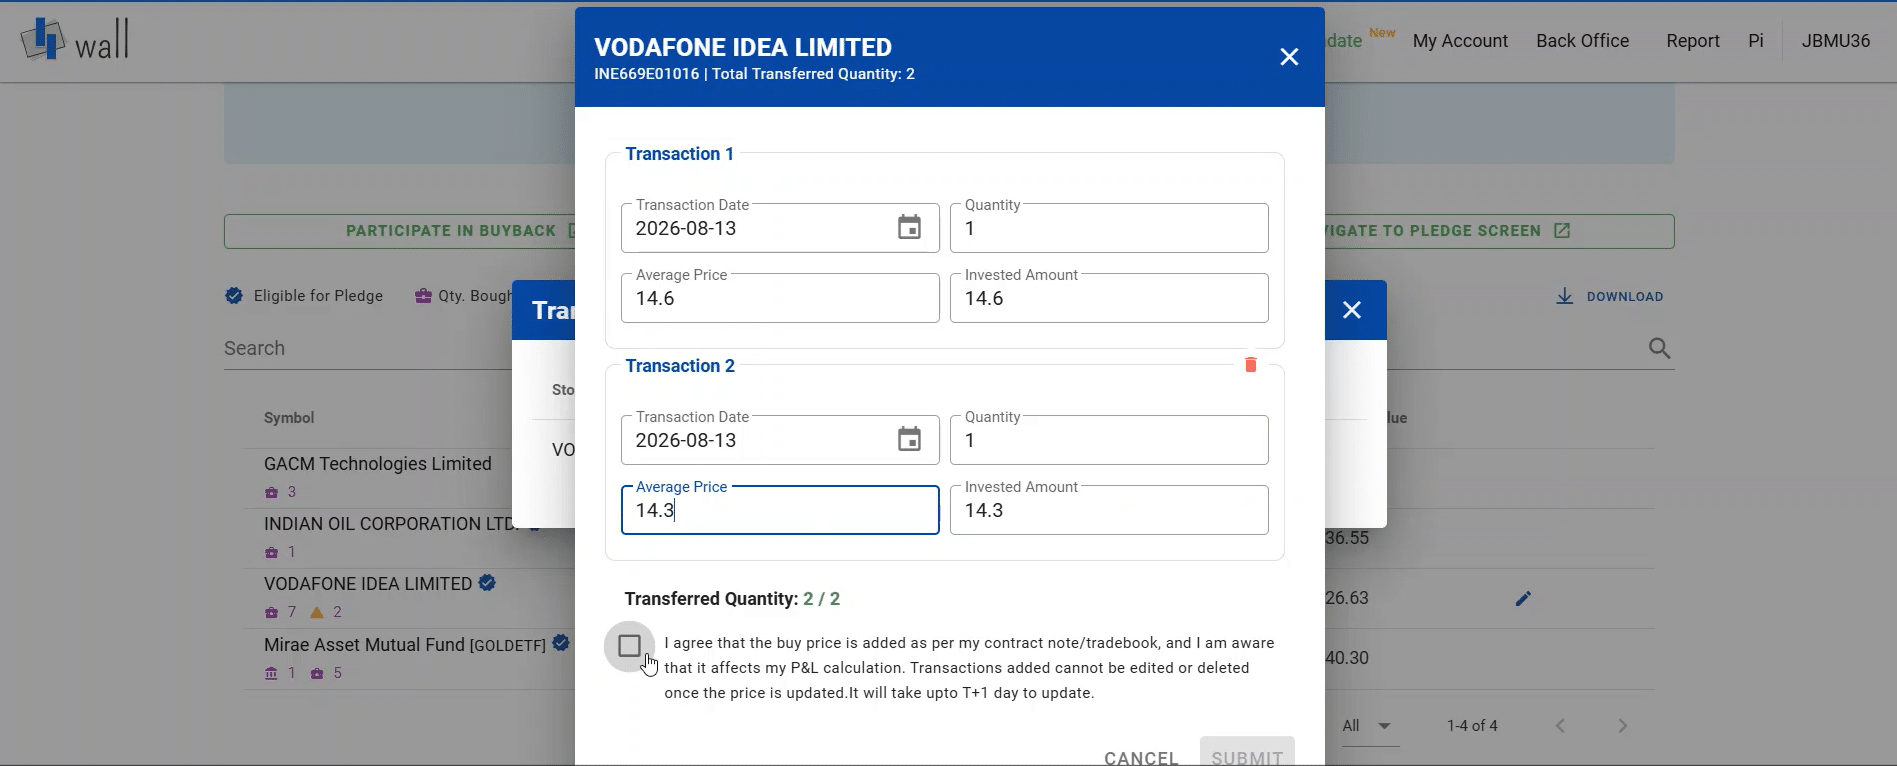Open the Back Office menu
Viewport: 1897px width, 766px height.
coord(1583,41)
